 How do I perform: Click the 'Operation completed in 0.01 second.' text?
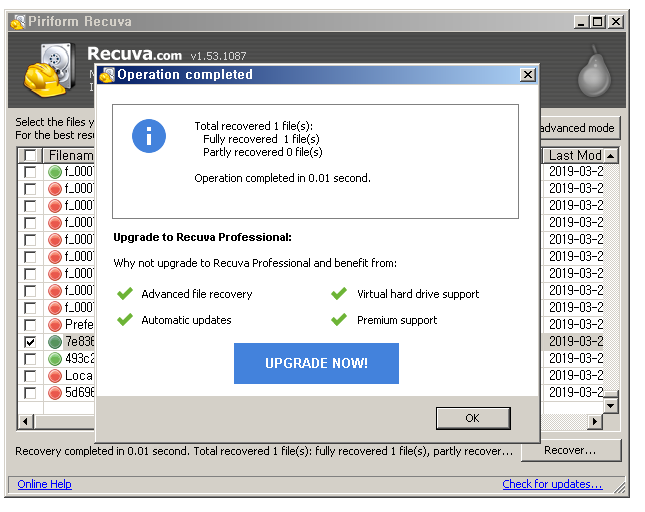tap(283, 178)
